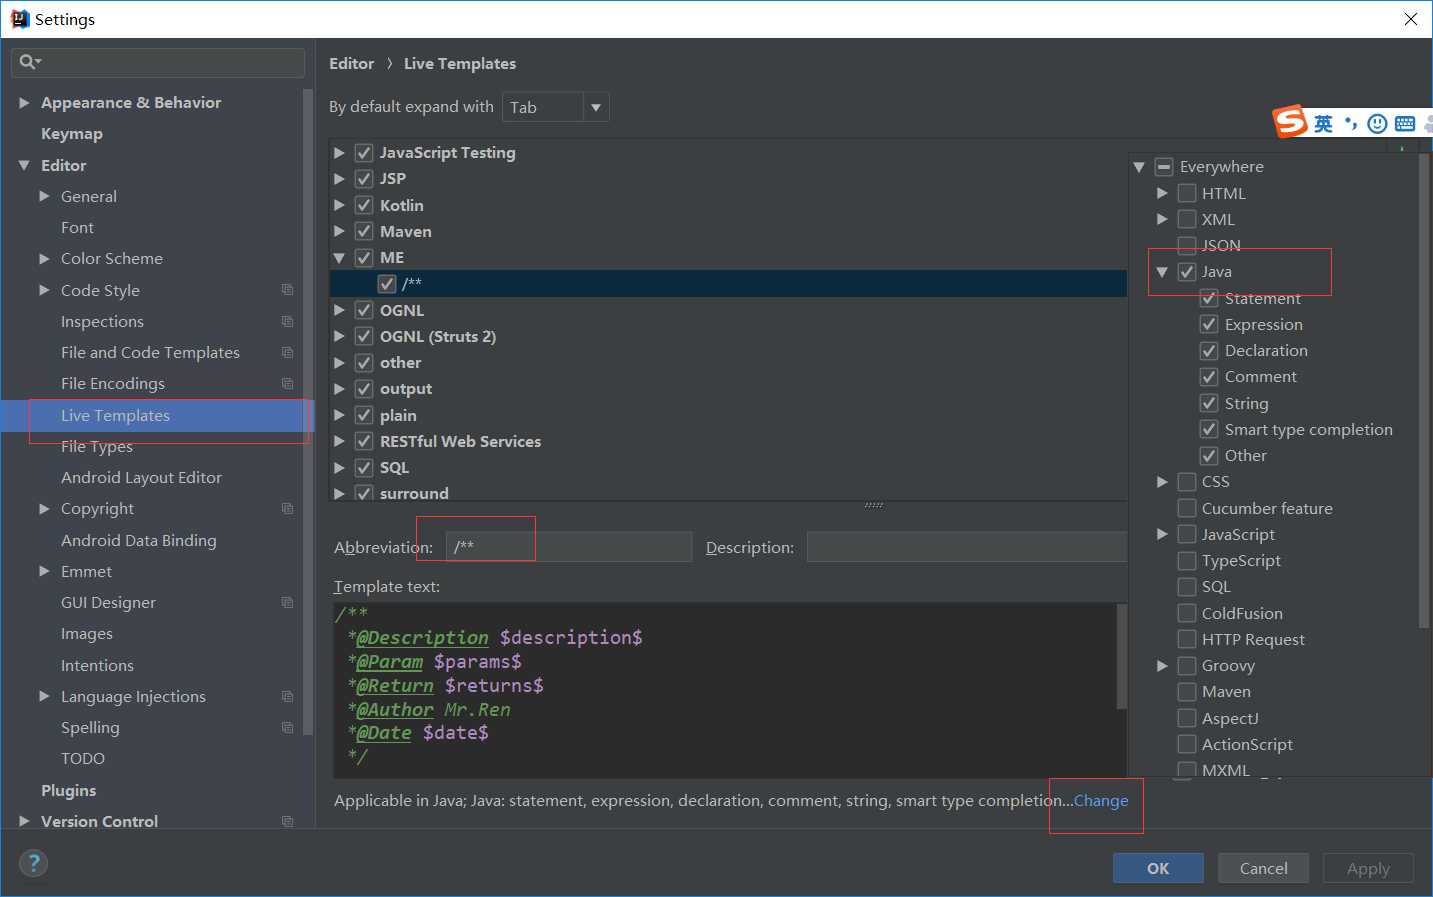The image size is (1433, 897).
Task: Click the settings sidebar vertical scrollbar
Action: 308,412
